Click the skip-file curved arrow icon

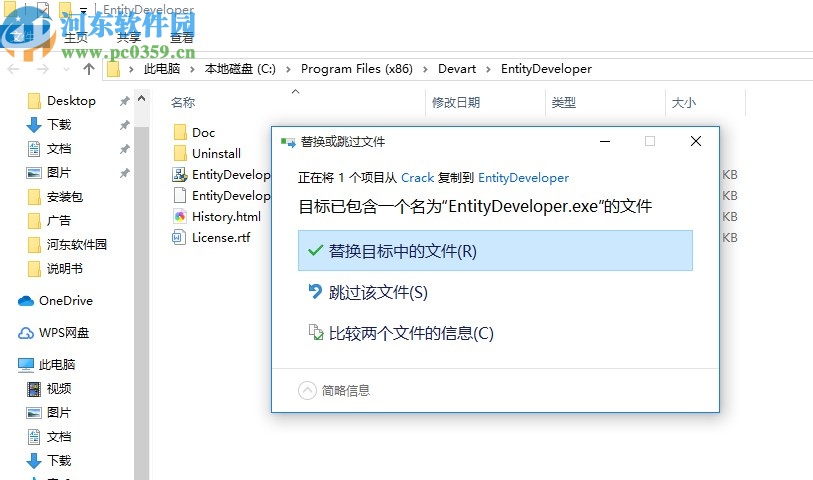pos(315,291)
